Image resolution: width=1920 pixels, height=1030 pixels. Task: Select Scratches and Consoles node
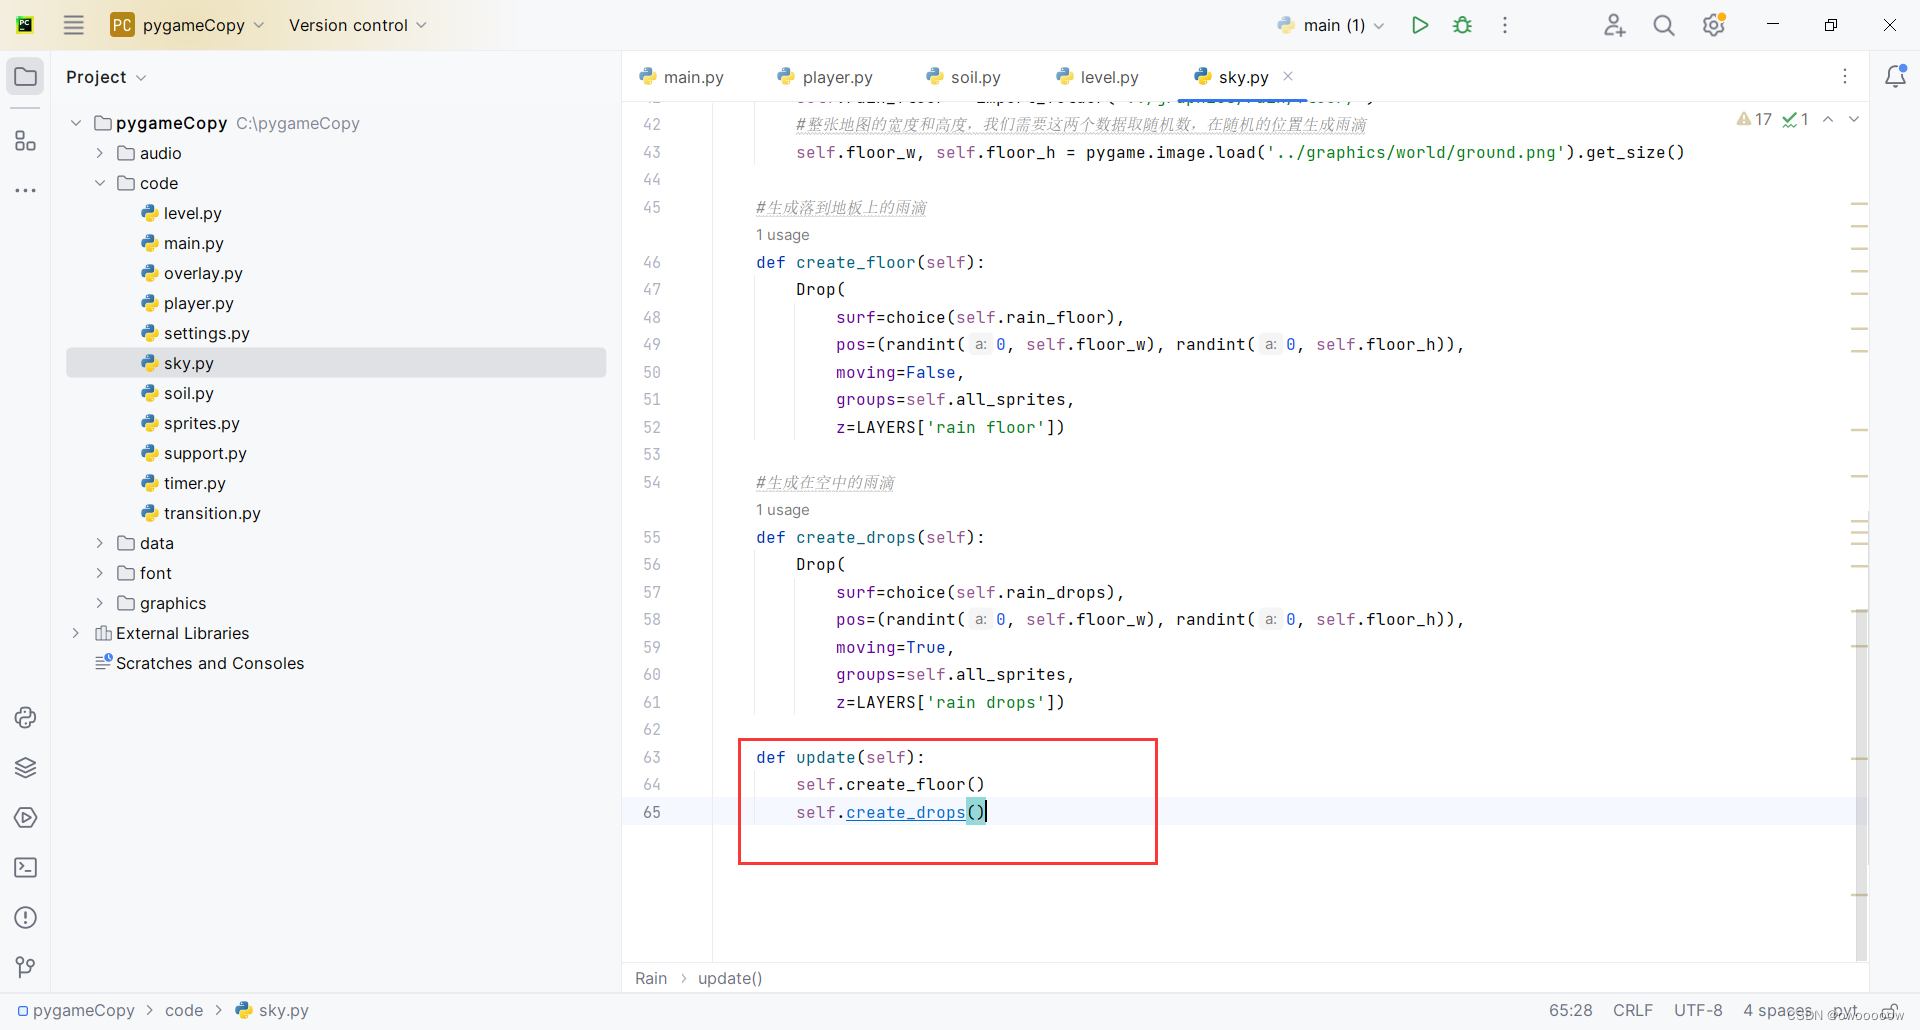200,663
